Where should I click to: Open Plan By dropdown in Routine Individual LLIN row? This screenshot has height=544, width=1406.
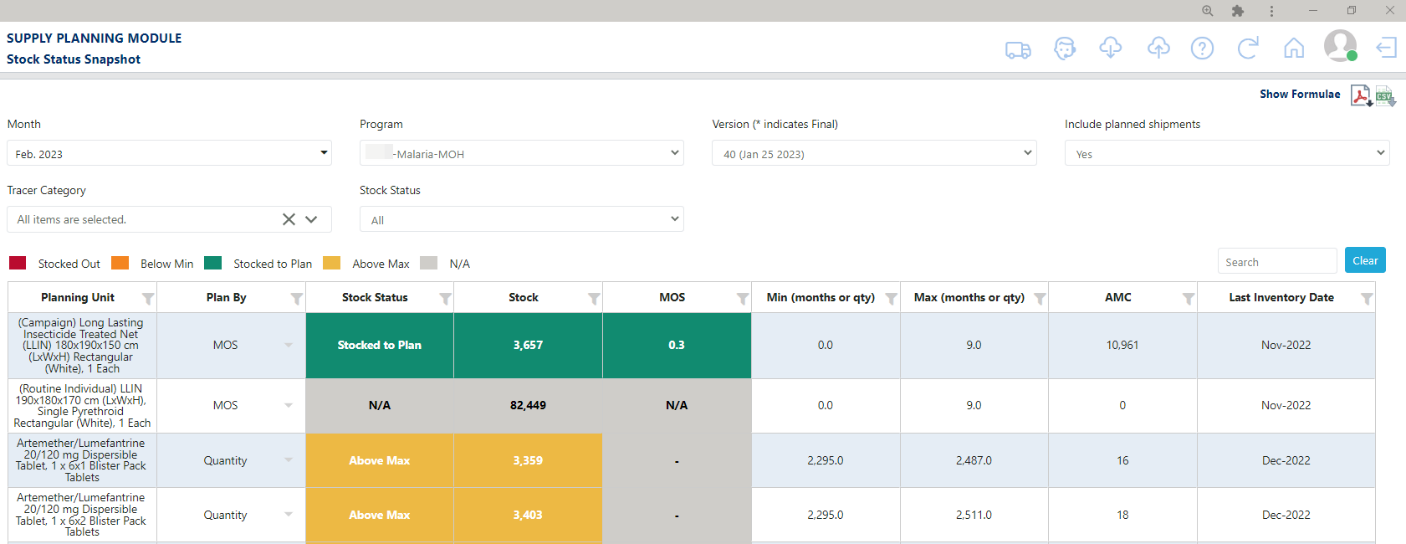tap(289, 405)
